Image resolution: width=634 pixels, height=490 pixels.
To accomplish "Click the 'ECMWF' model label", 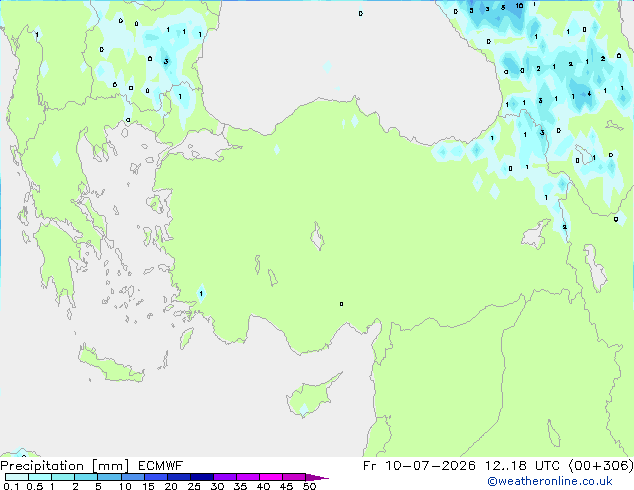I will click(x=161, y=466).
